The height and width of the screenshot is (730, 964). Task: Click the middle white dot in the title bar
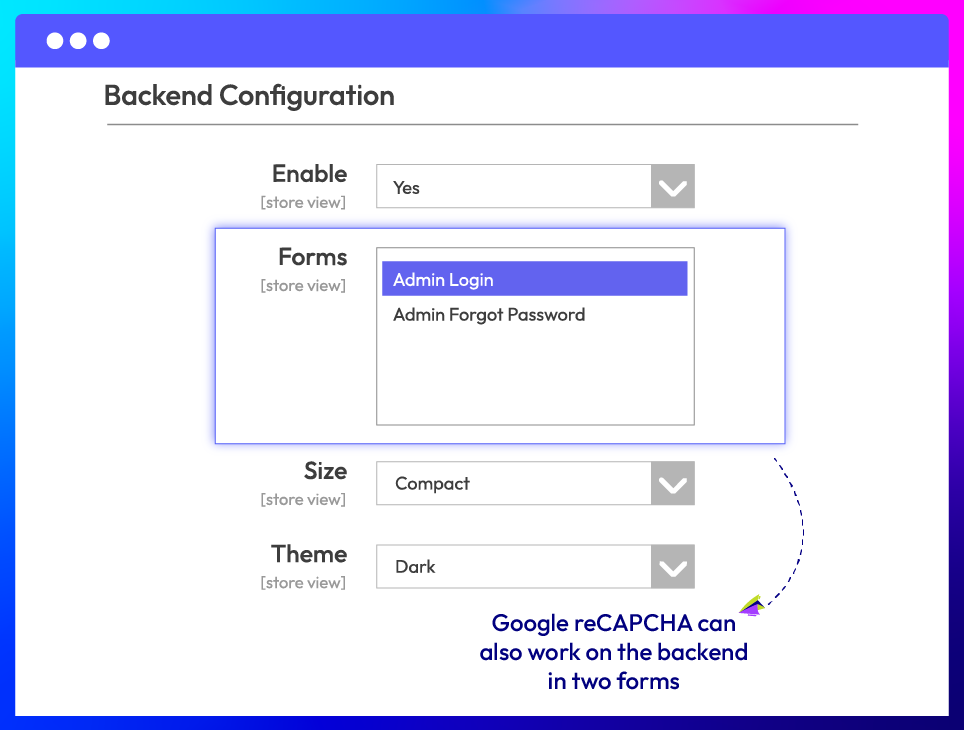click(78, 41)
